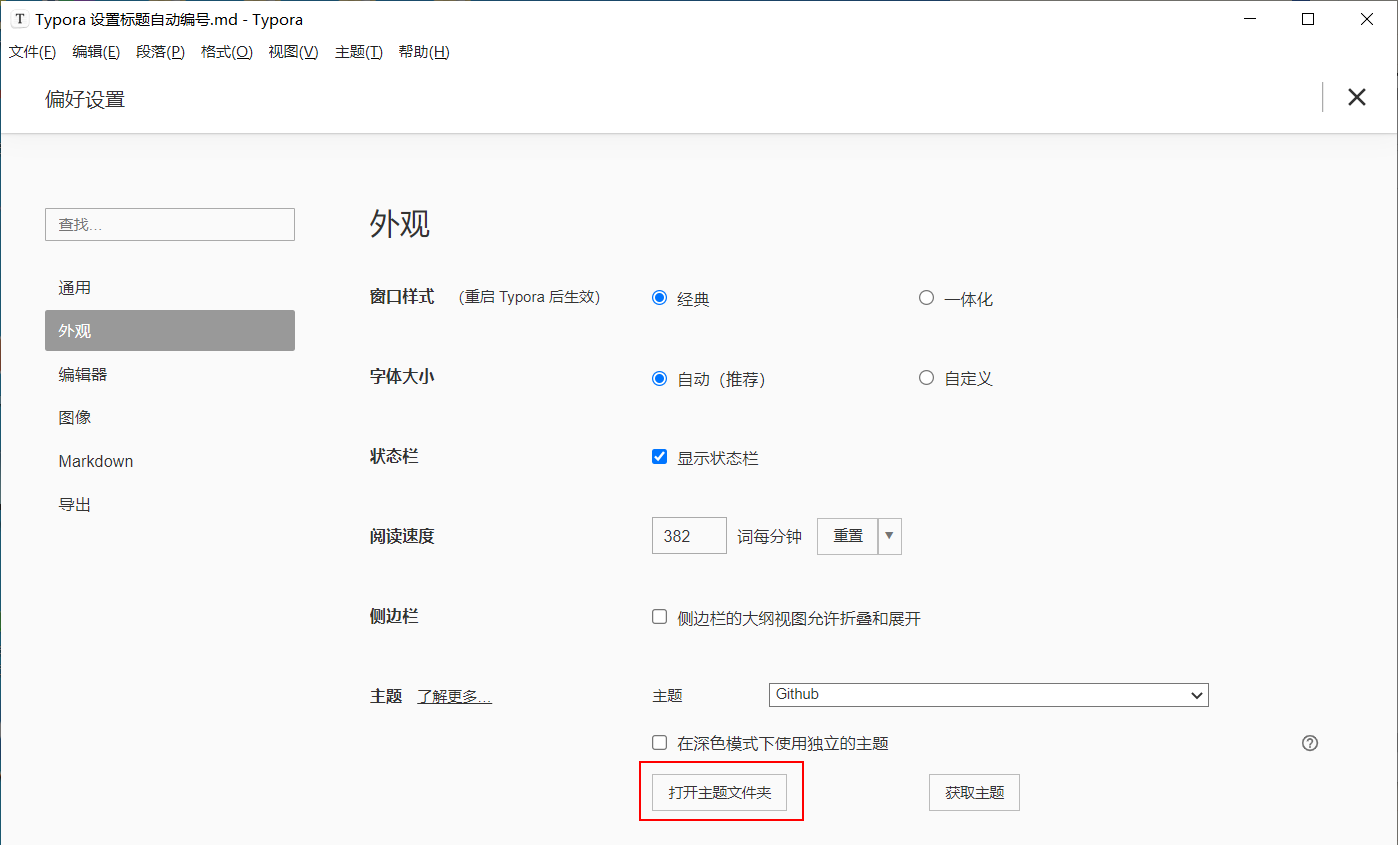Open the Markdown settings section
The image size is (1398, 845).
tap(170, 461)
